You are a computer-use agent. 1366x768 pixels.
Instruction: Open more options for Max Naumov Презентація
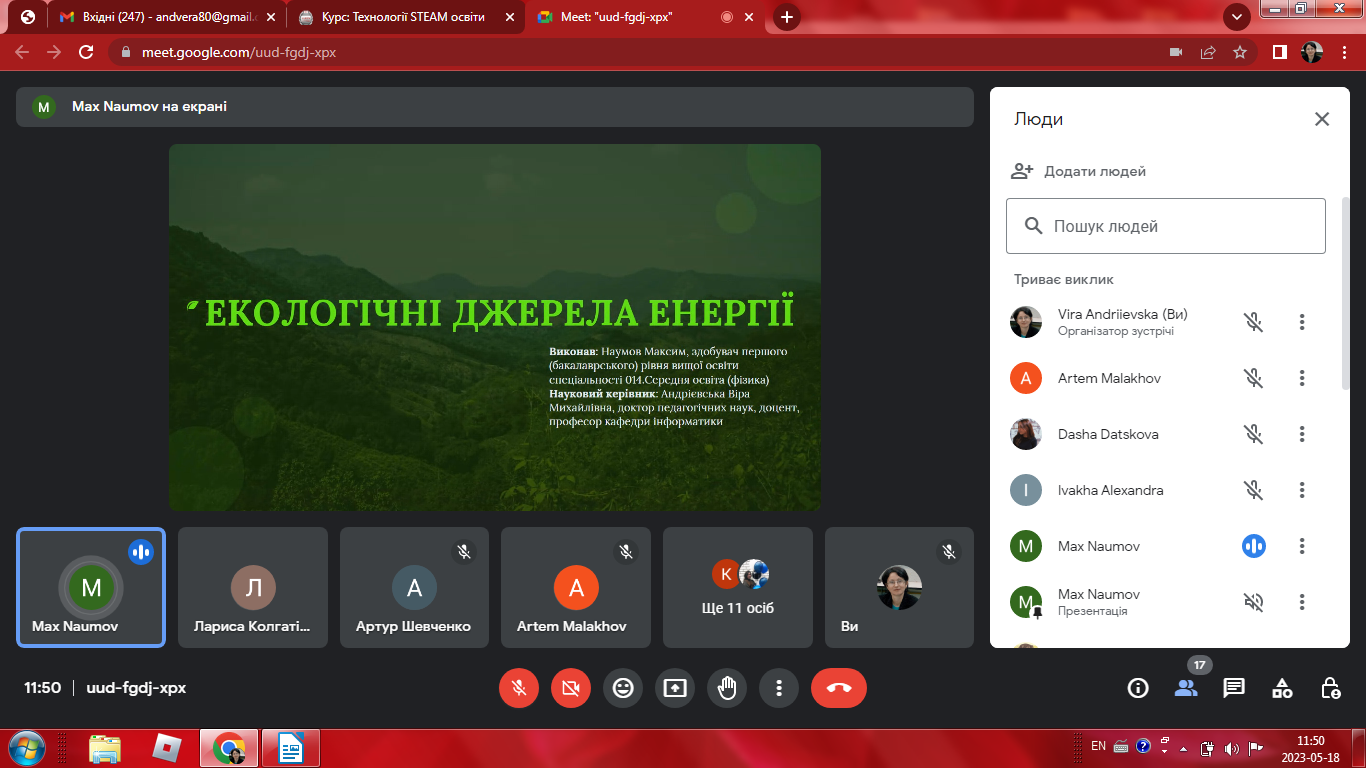click(1302, 602)
